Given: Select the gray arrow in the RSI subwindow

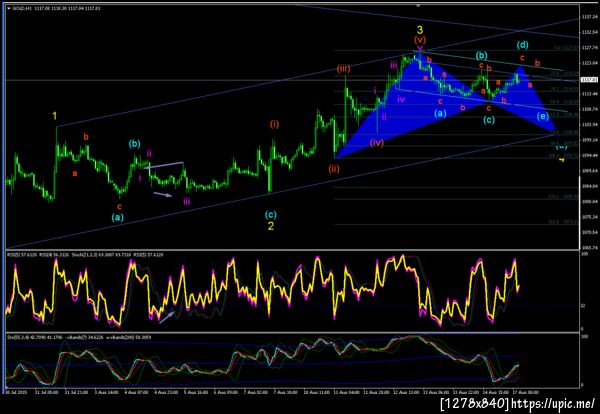Looking at the screenshot, I should point(167,317).
